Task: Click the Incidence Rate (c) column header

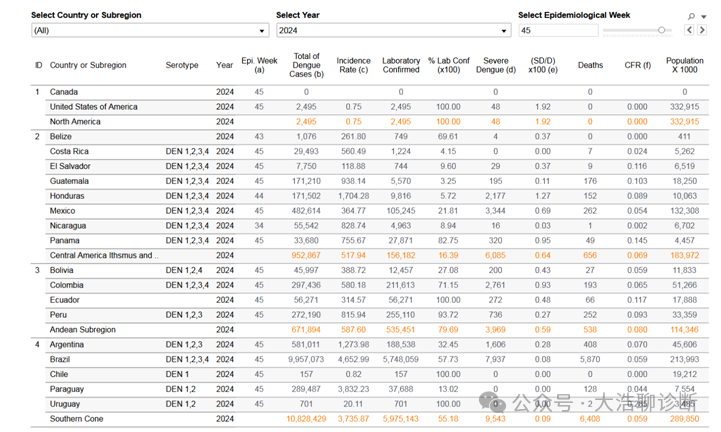Action: coord(353,65)
